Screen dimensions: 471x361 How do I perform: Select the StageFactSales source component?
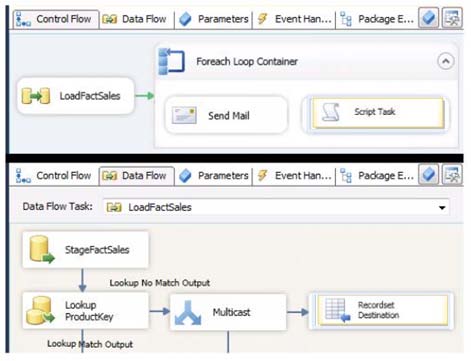click(85, 250)
